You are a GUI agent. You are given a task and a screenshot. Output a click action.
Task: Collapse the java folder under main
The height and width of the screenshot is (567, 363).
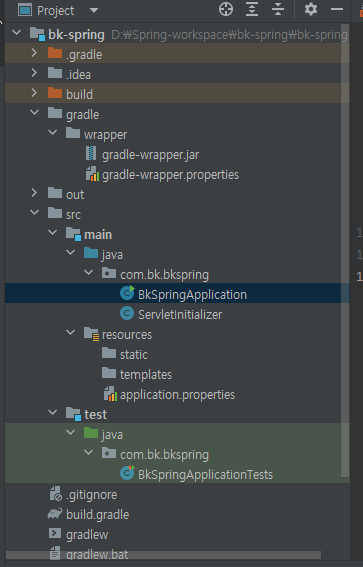[x=71, y=252]
